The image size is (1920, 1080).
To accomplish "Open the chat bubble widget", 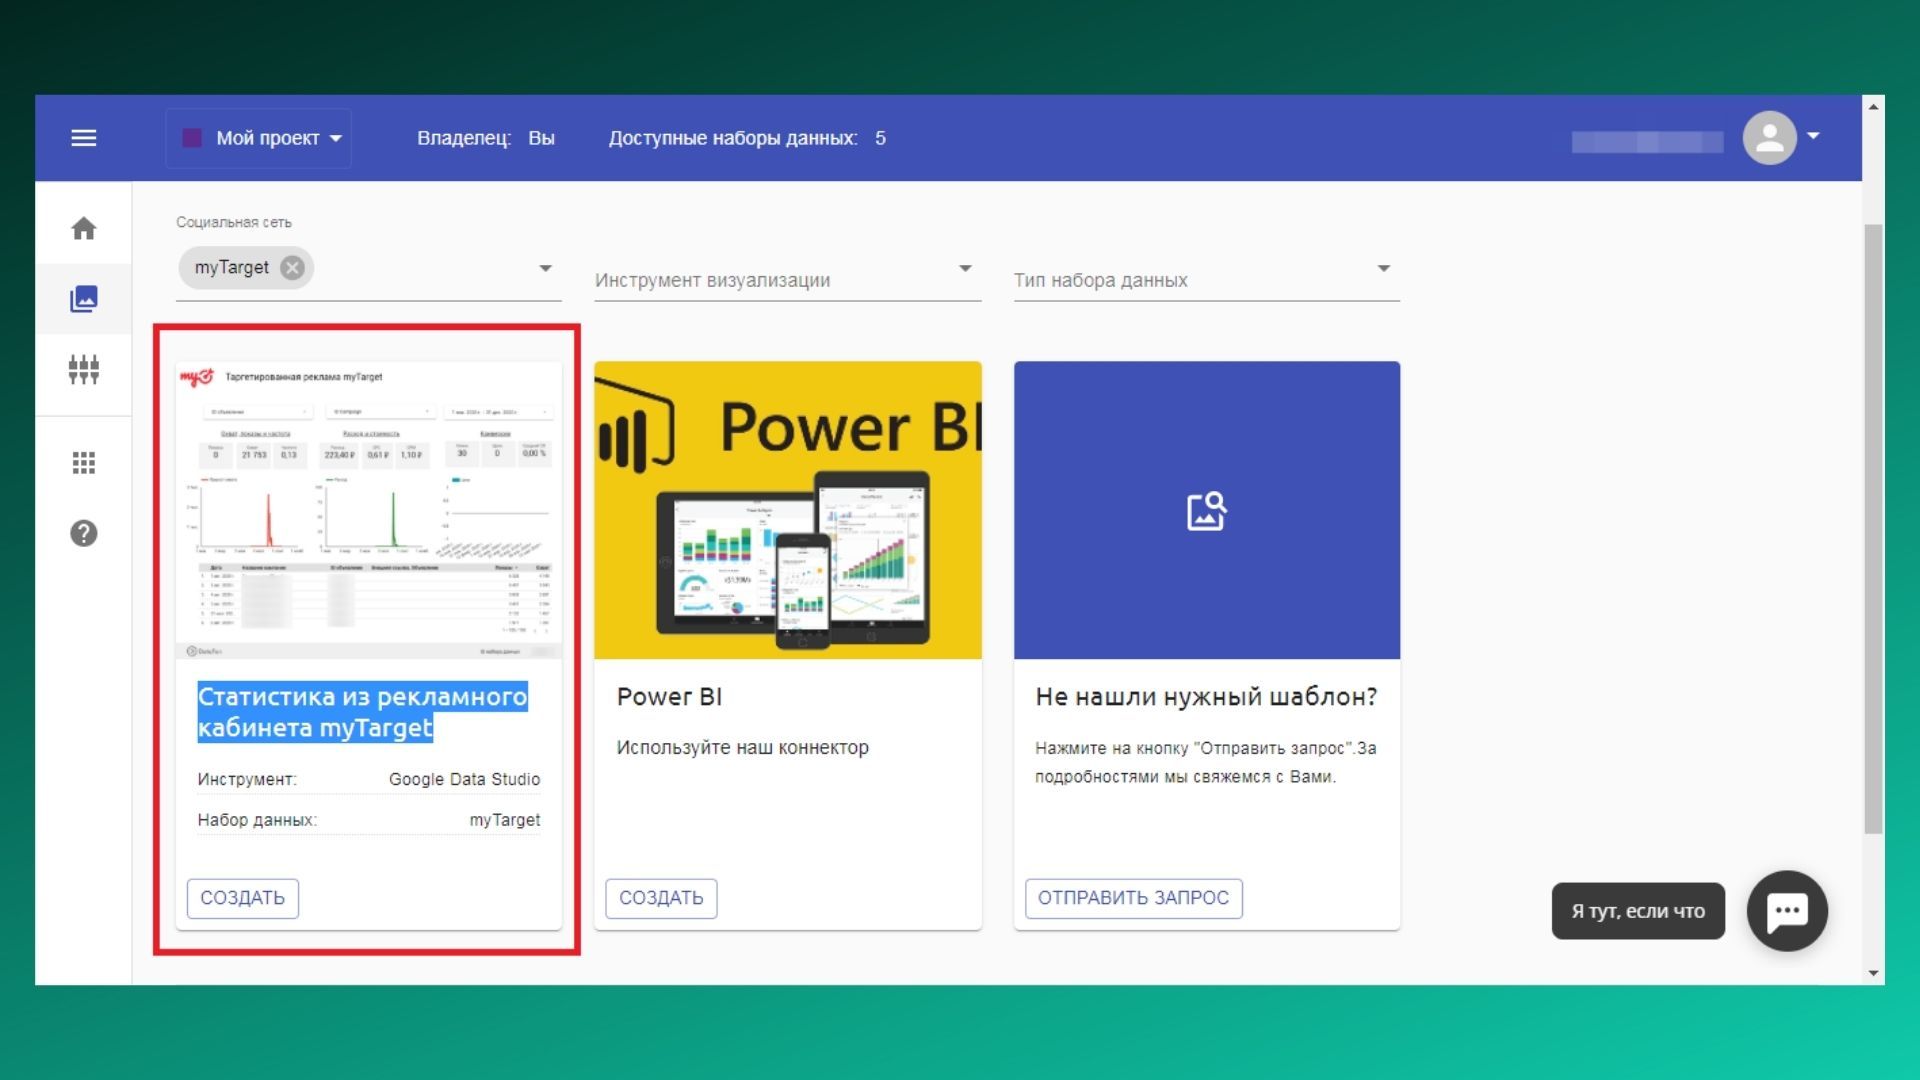I will pyautogui.click(x=1787, y=911).
